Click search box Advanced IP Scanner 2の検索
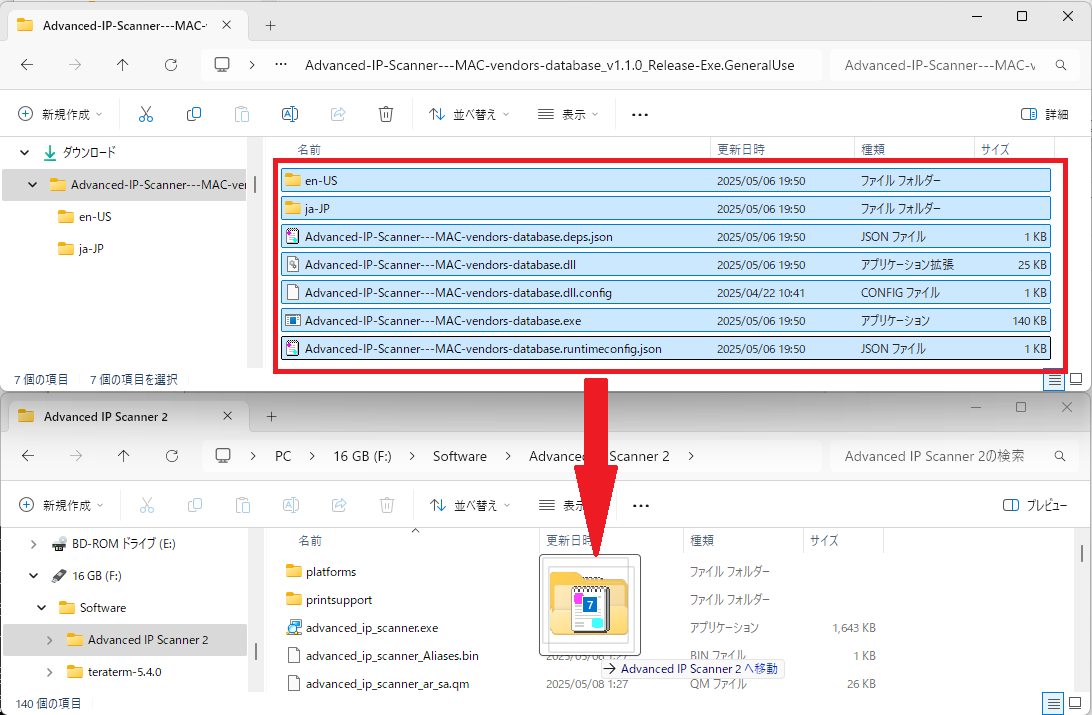1092x715 pixels. tap(956, 457)
